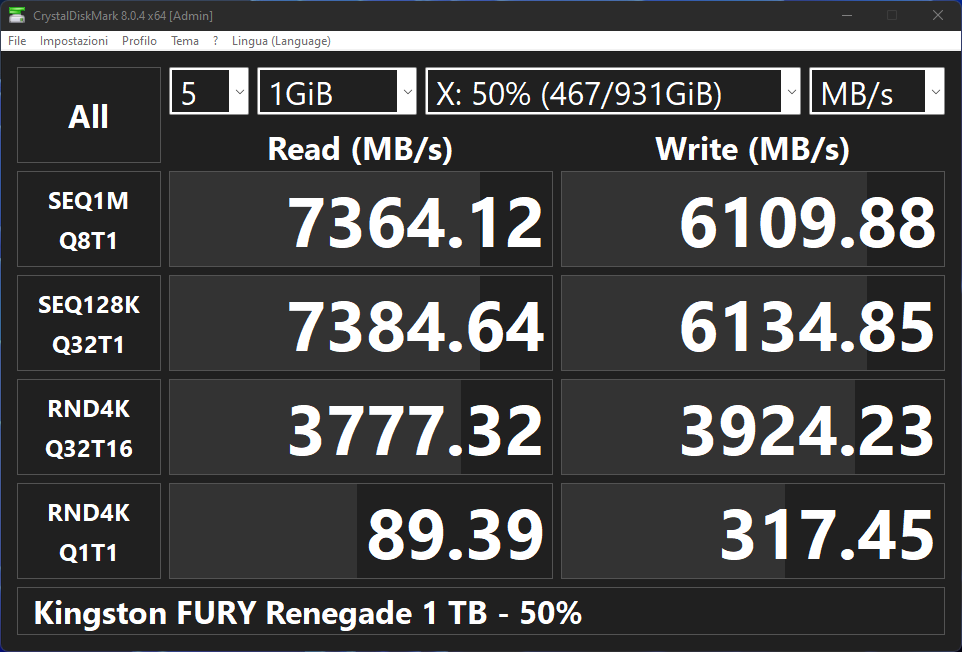
Task: Open the Tema menu
Action: tap(185, 41)
